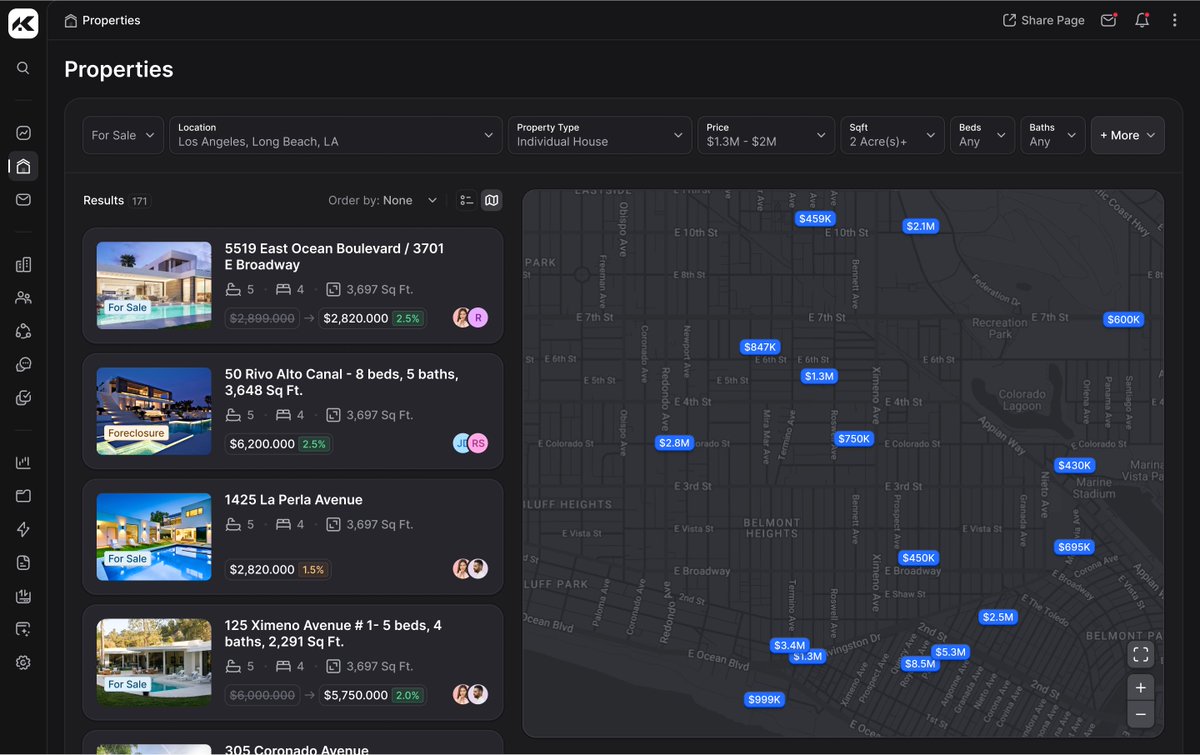Screen dimensions: 1200x755
Task: Open the buildings icon in the sidebar
Action: click(x=23, y=264)
